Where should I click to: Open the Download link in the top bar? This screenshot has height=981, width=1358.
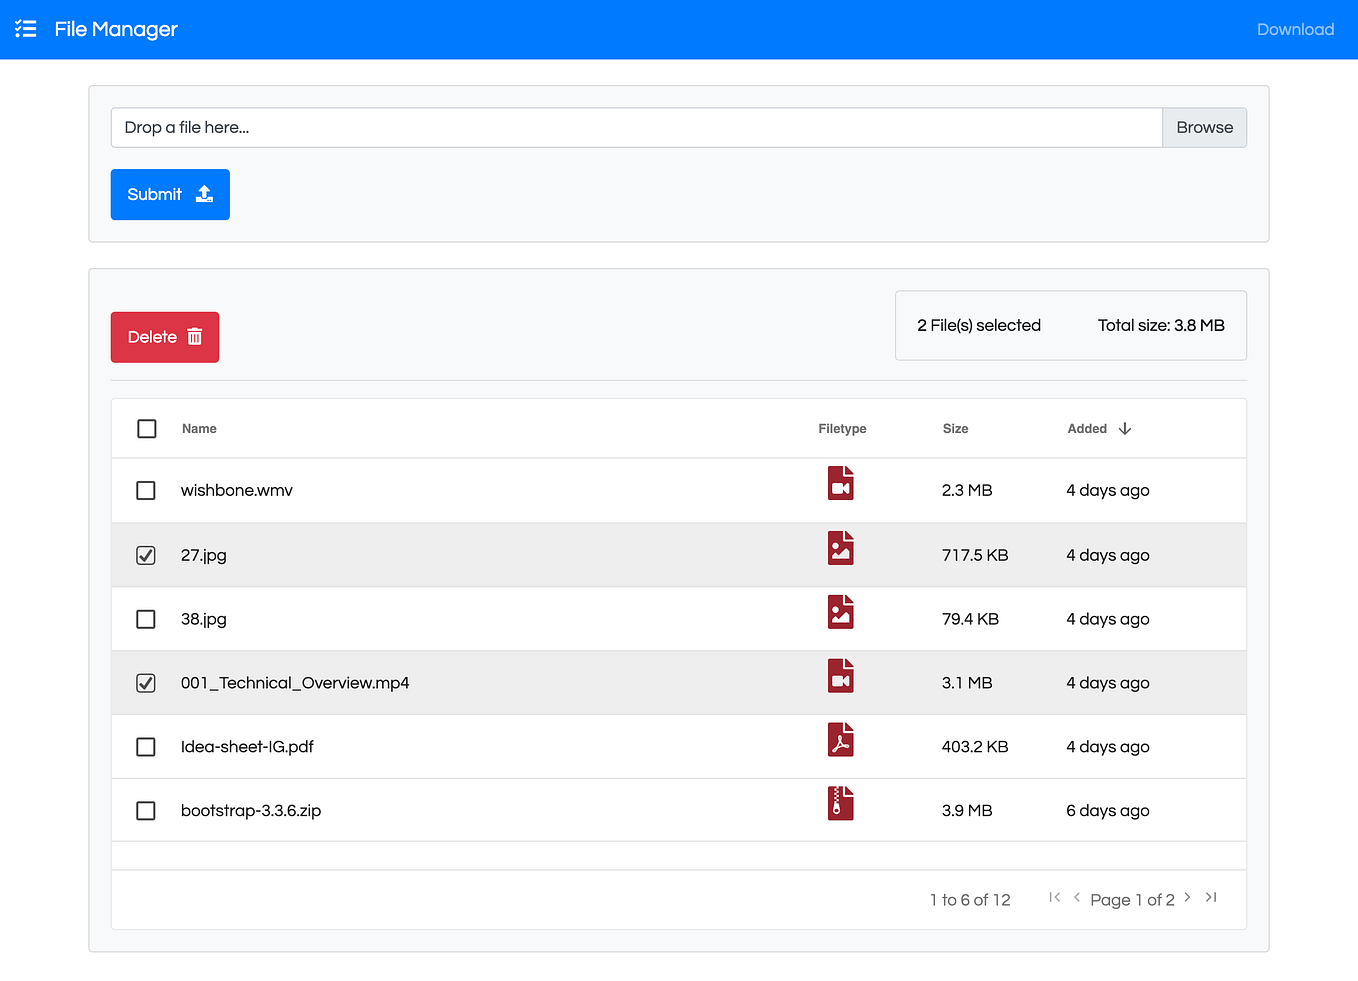pyautogui.click(x=1295, y=29)
